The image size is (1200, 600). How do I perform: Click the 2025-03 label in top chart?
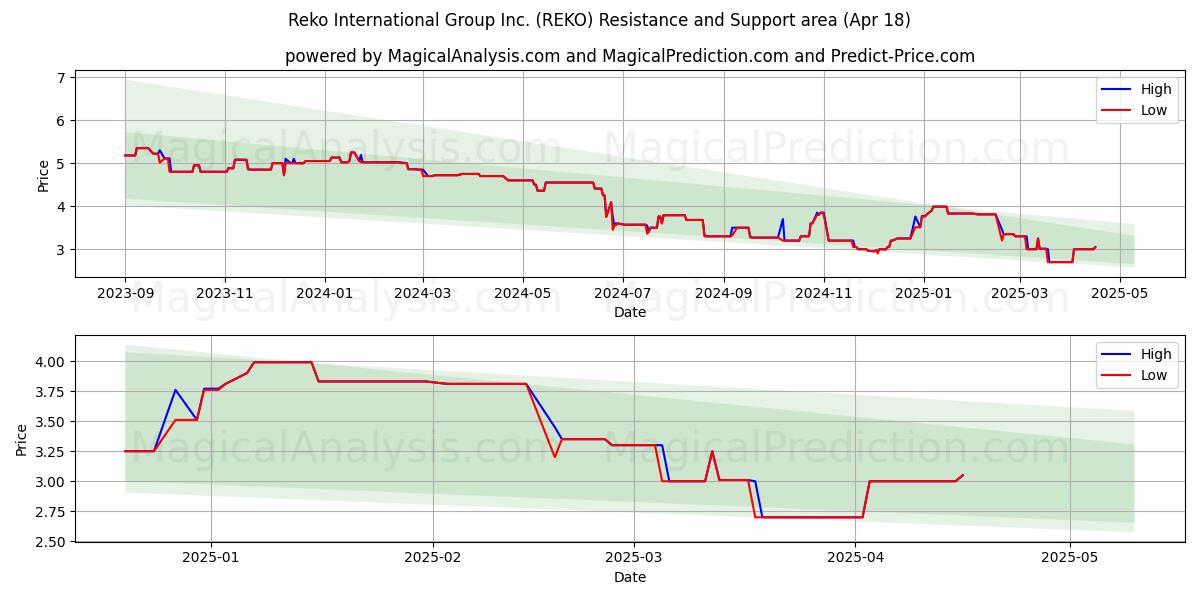tap(1020, 295)
